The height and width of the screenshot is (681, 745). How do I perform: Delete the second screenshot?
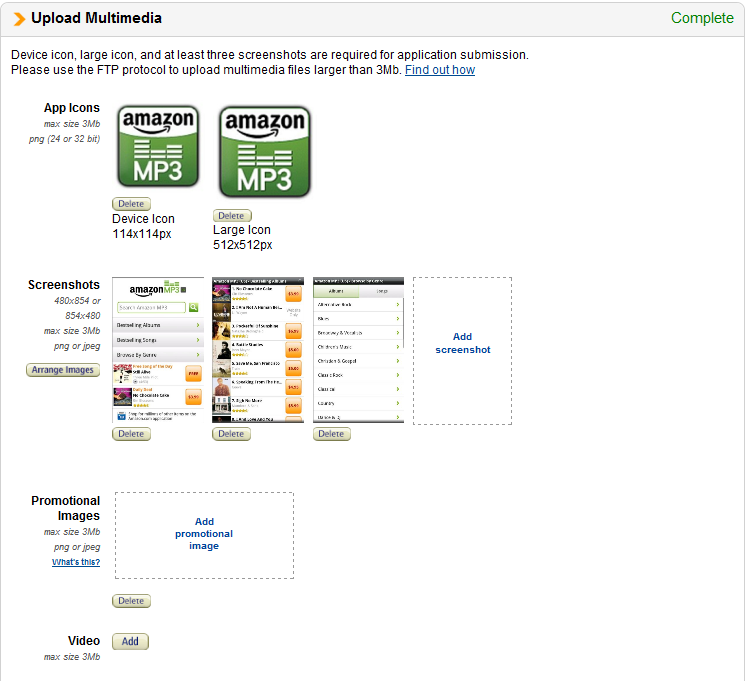tap(231, 434)
